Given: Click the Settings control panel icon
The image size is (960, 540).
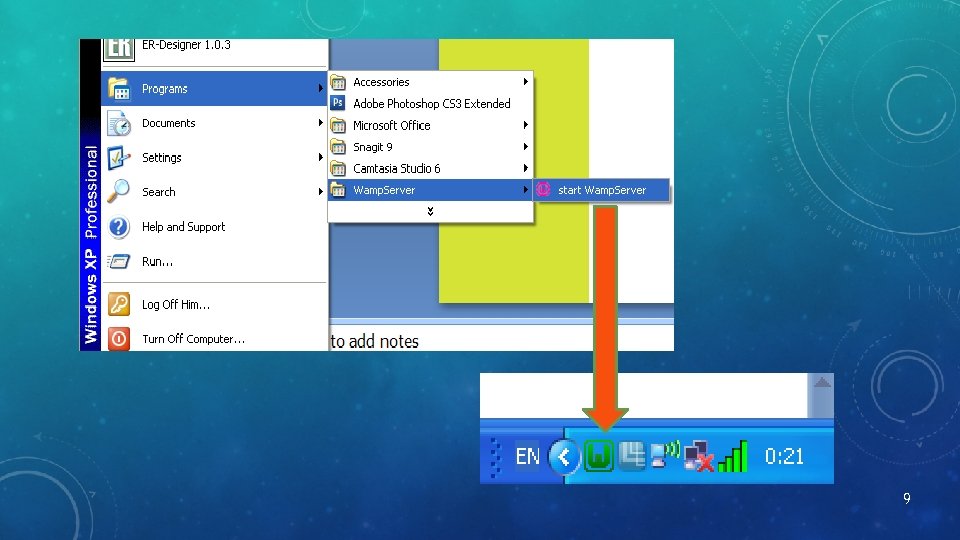Looking at the screenshot, I should (x=119, y=157).
